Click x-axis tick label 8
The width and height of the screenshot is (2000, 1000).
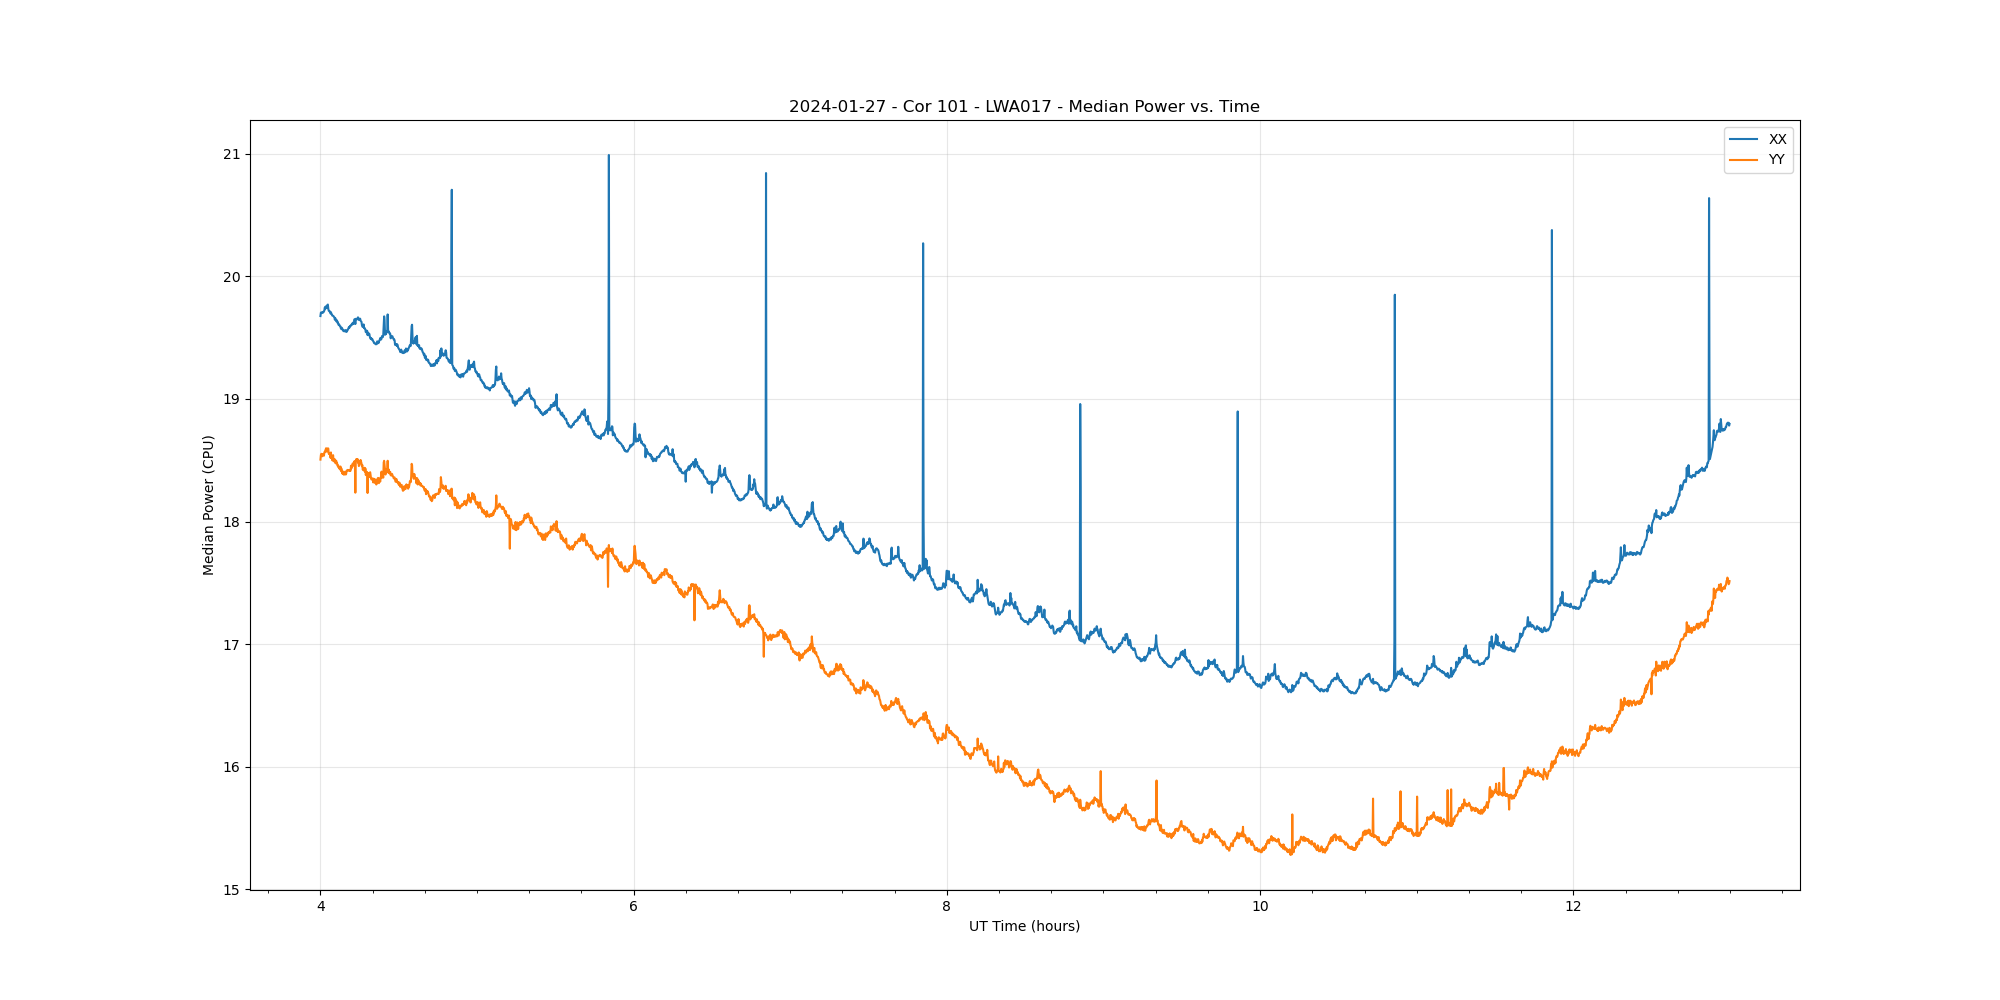pyautogui.click(x=946, y=907)
